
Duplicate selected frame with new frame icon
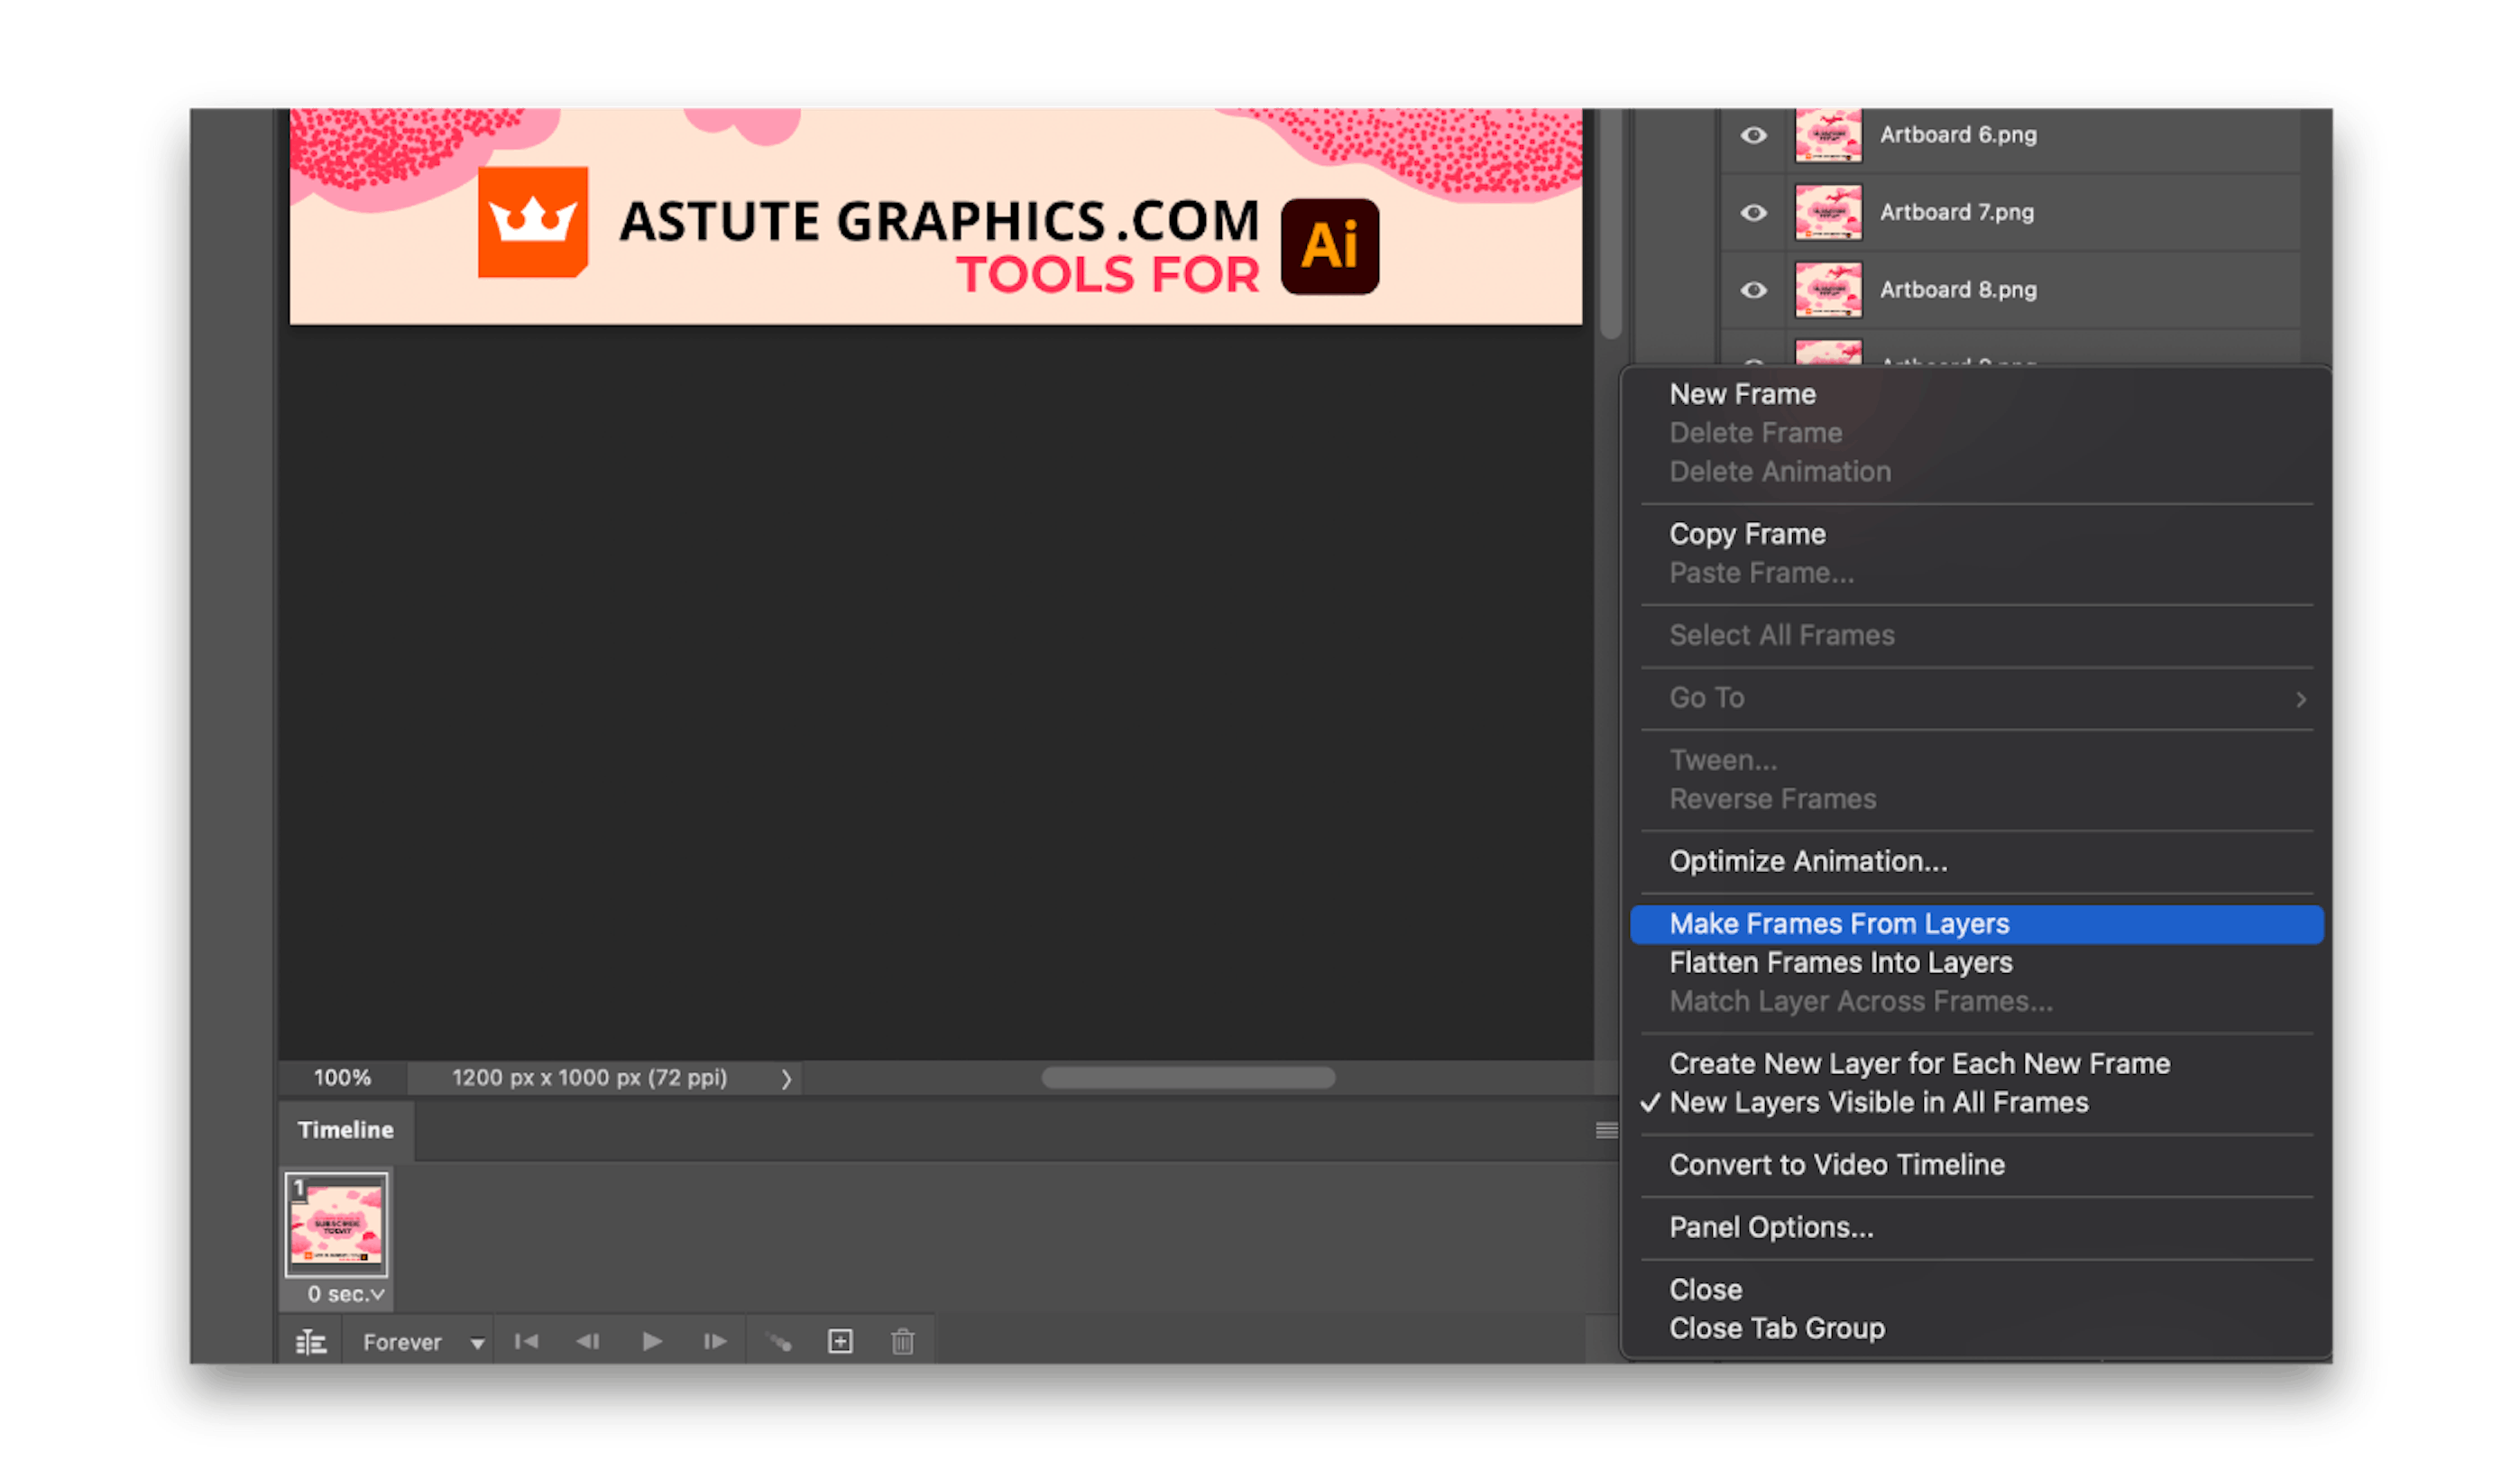coord(840,1341)
